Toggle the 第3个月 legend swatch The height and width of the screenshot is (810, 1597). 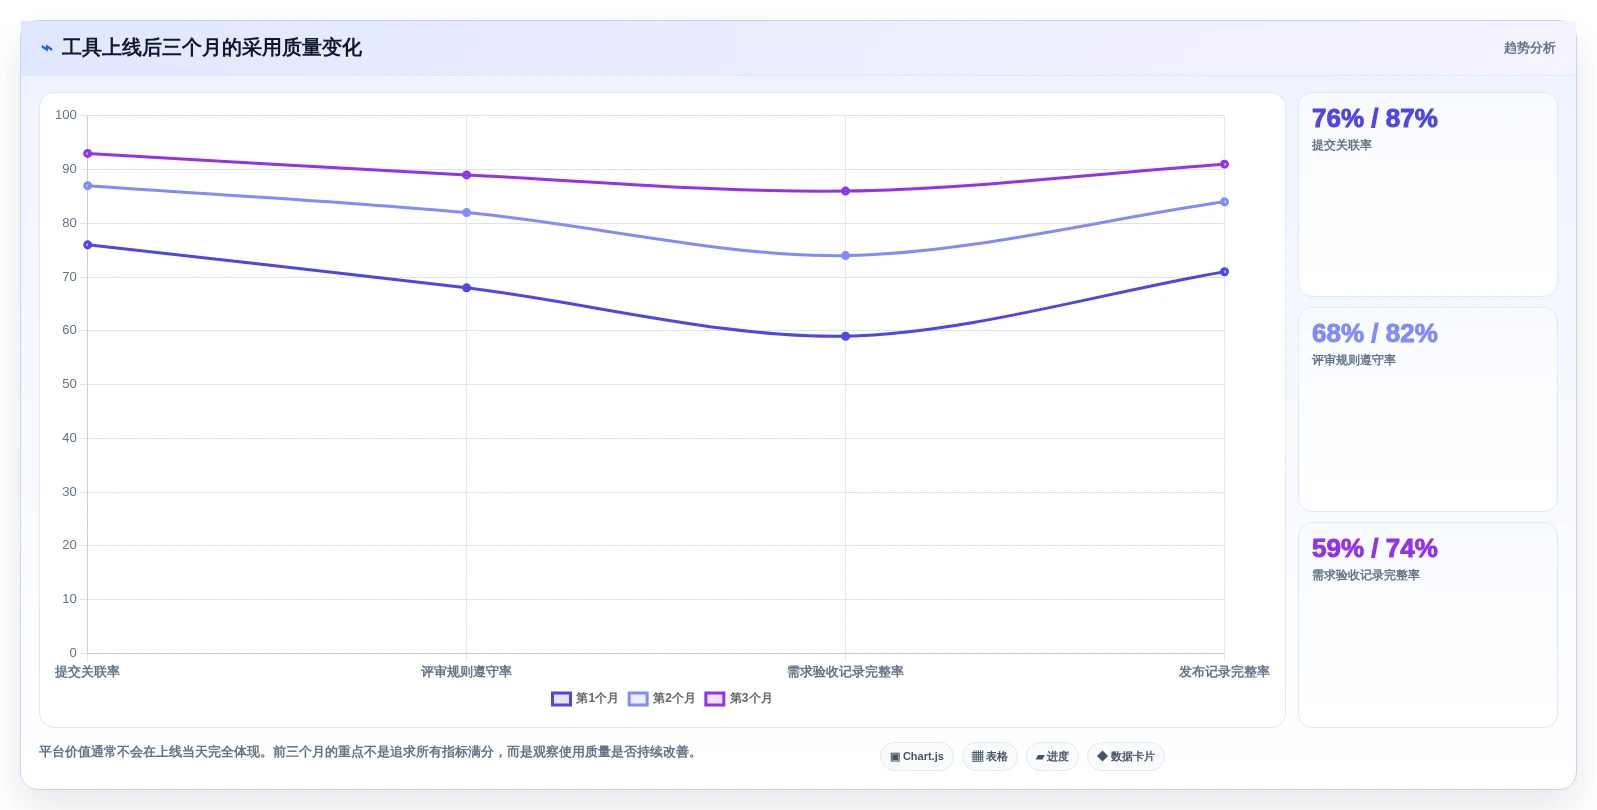(x=715, y=699)
